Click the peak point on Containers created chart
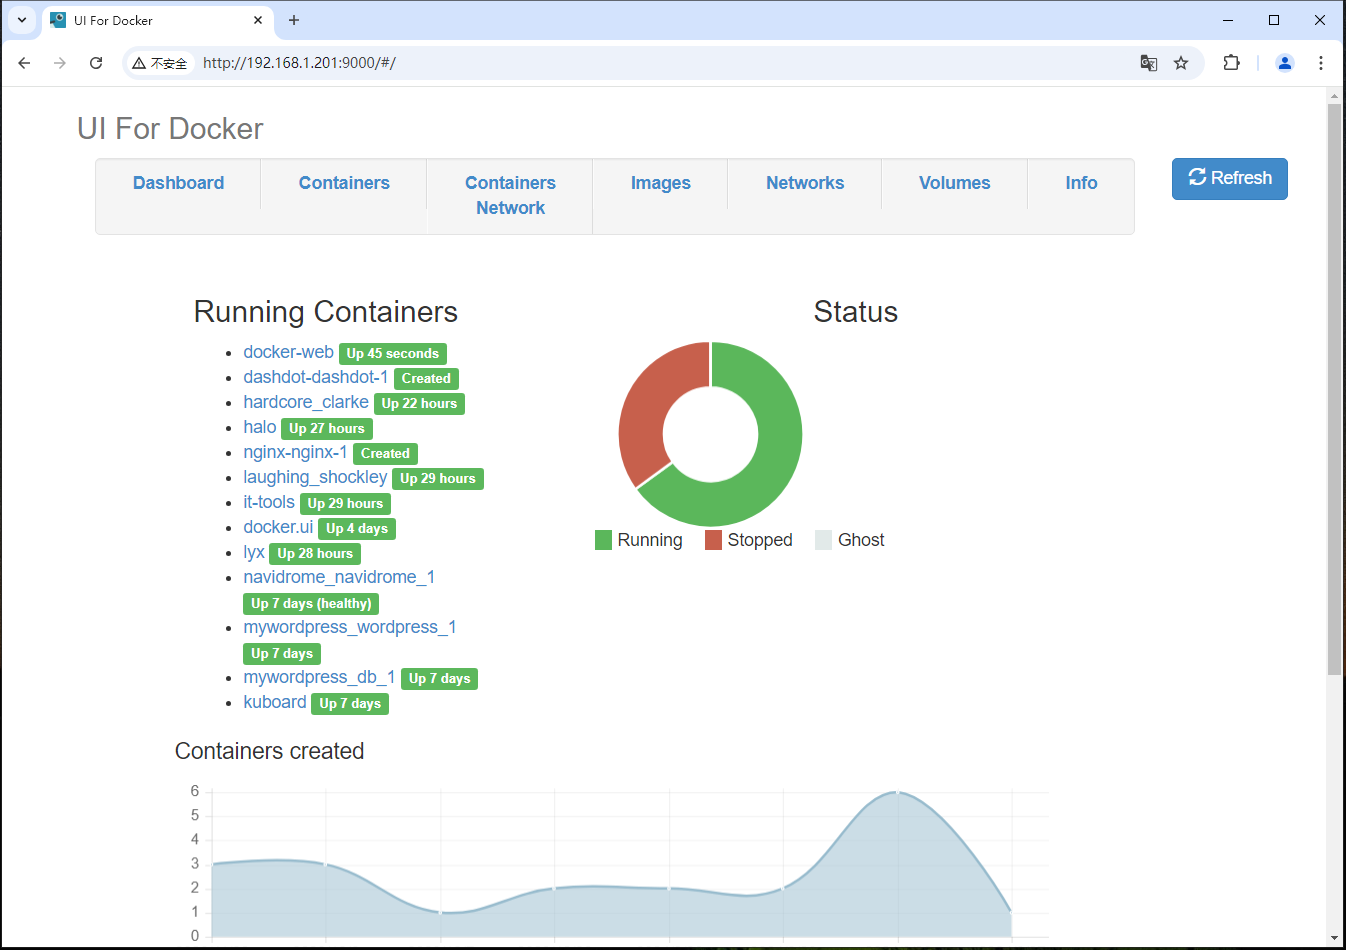This screenshot has width=1346, height=950. tap(897, 792)
